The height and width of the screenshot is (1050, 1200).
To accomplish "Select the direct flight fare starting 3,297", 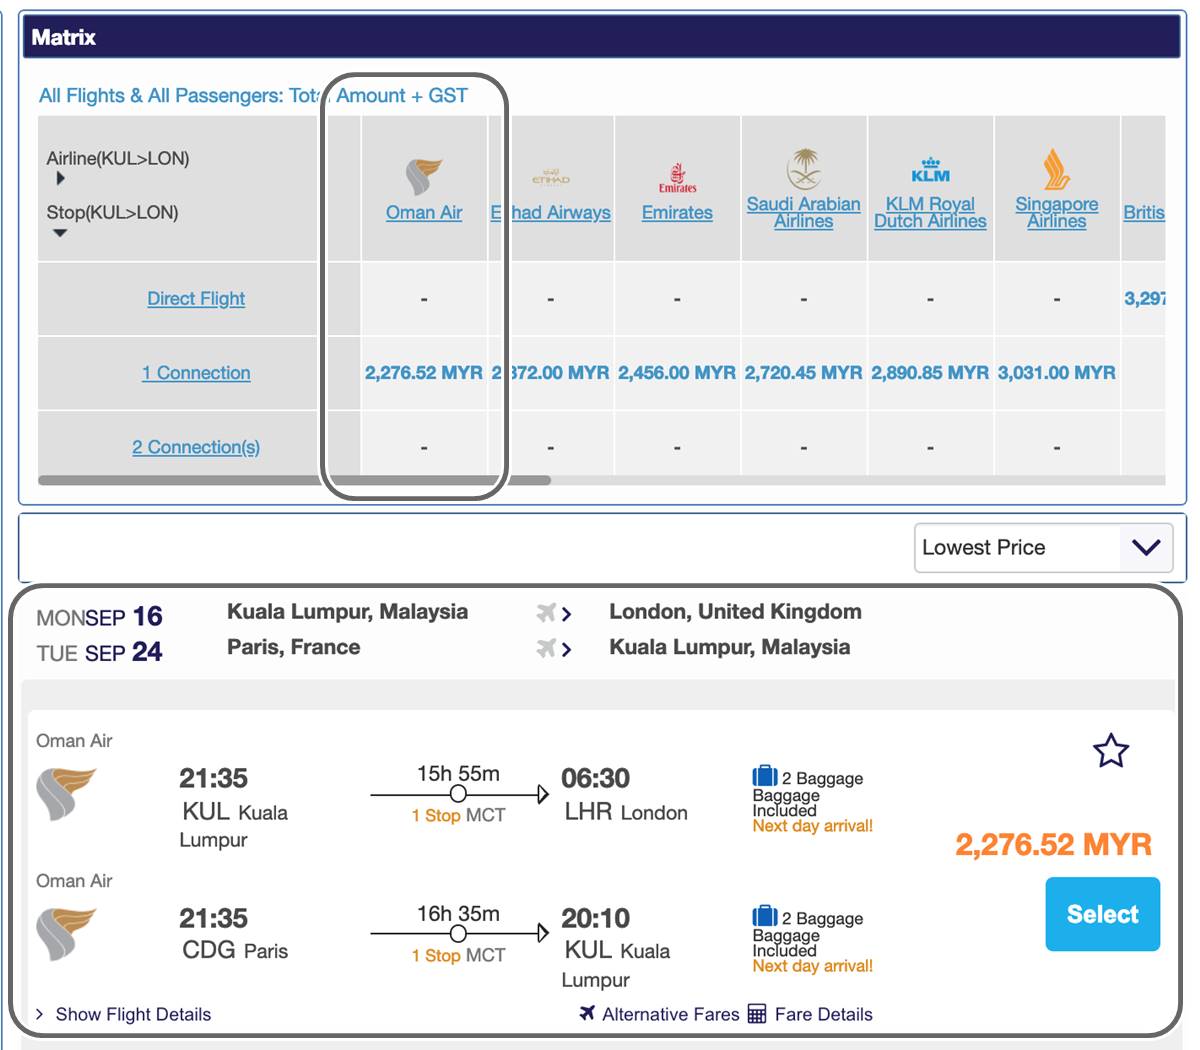I will click(1145, 299).
